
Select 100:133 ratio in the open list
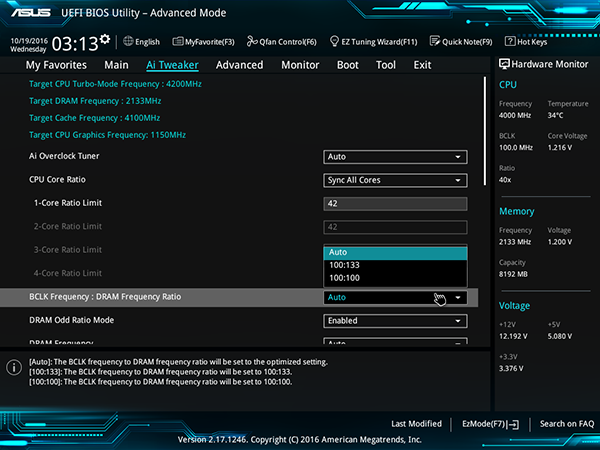tap(395, 265)
